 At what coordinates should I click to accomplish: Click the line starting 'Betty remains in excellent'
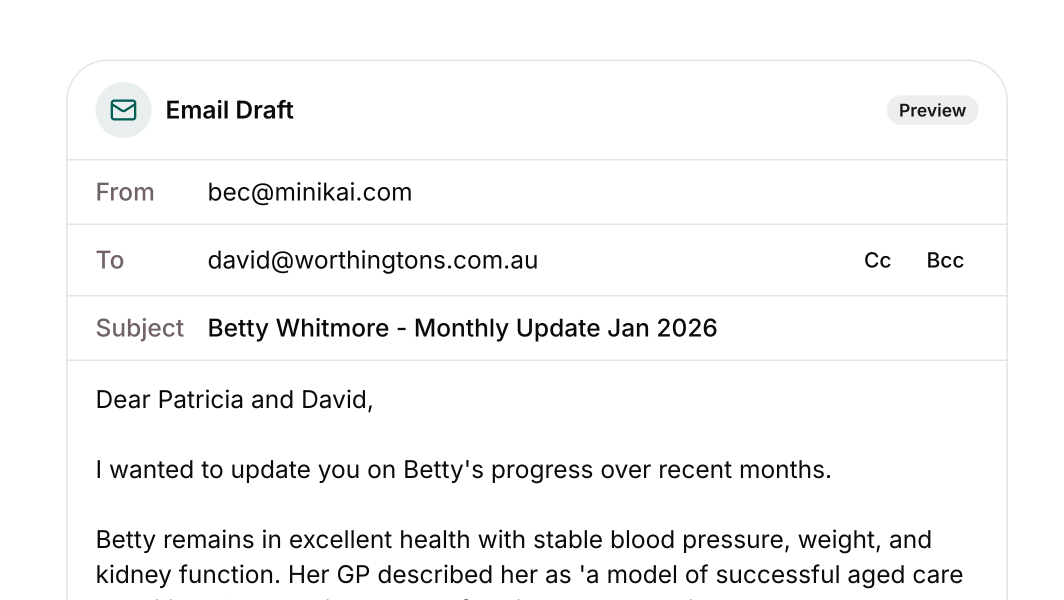(x=513, y=540)
